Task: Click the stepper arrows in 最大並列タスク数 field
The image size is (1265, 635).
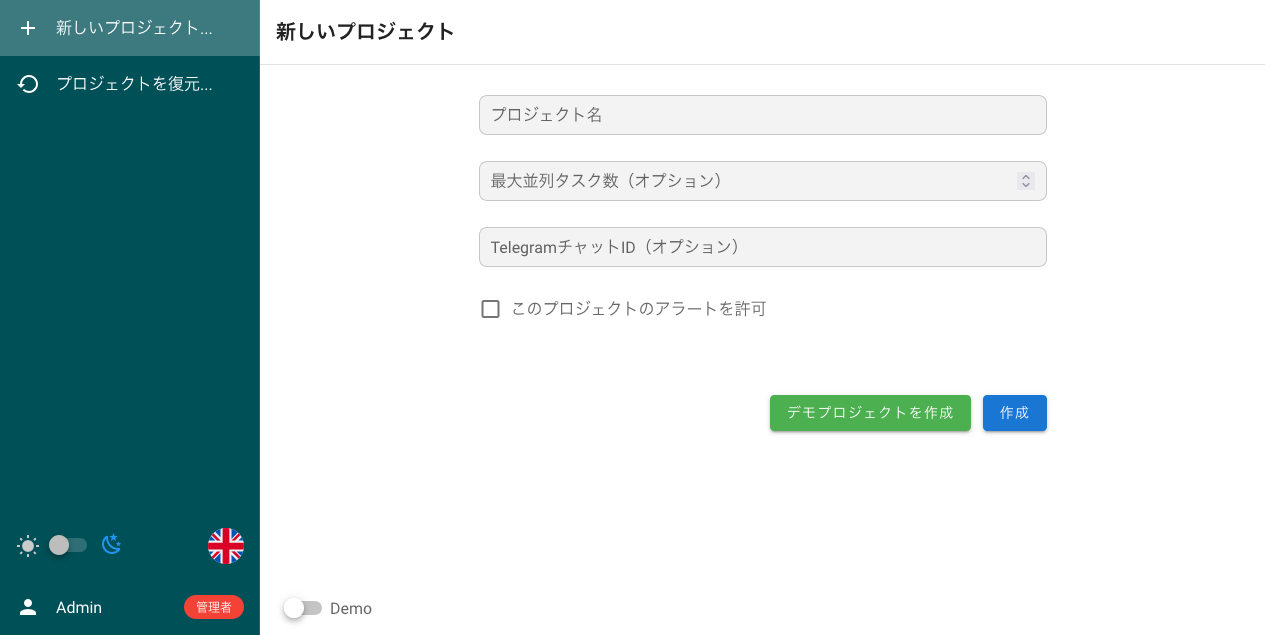Action: click(1025, 181)
